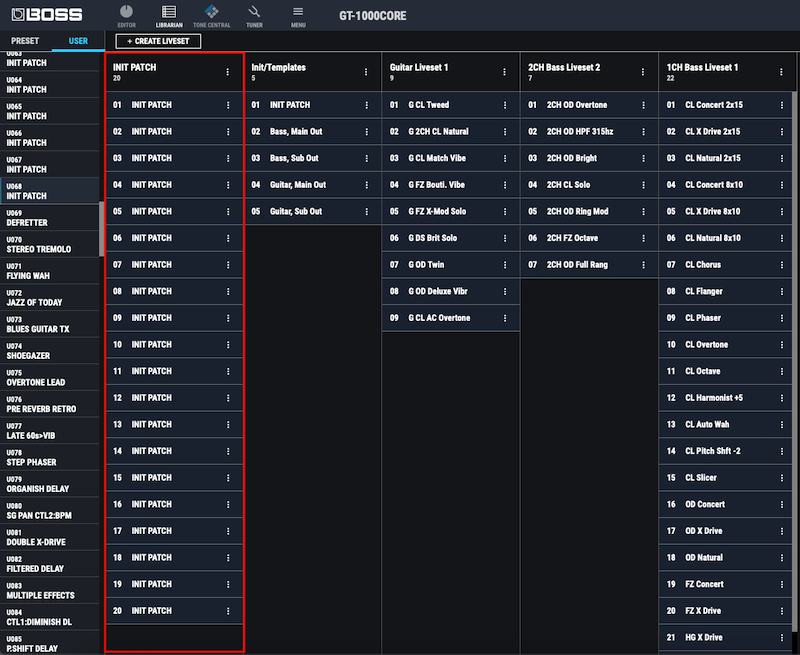
Task: Open the menu for CL Chorus patch
Action: point(782,265)
